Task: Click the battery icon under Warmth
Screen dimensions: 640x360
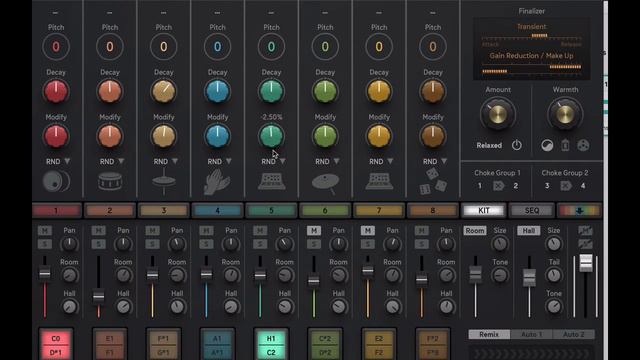Action: tap(565, 145)
